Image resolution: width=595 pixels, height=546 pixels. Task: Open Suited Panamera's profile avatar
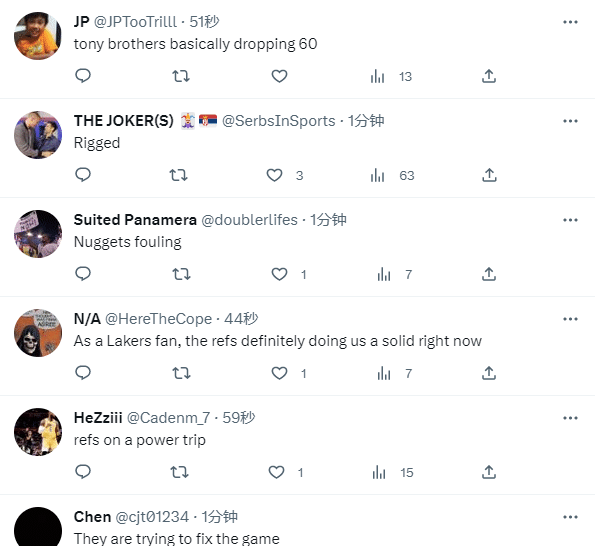pyautogui.click(x=38, y=234)
